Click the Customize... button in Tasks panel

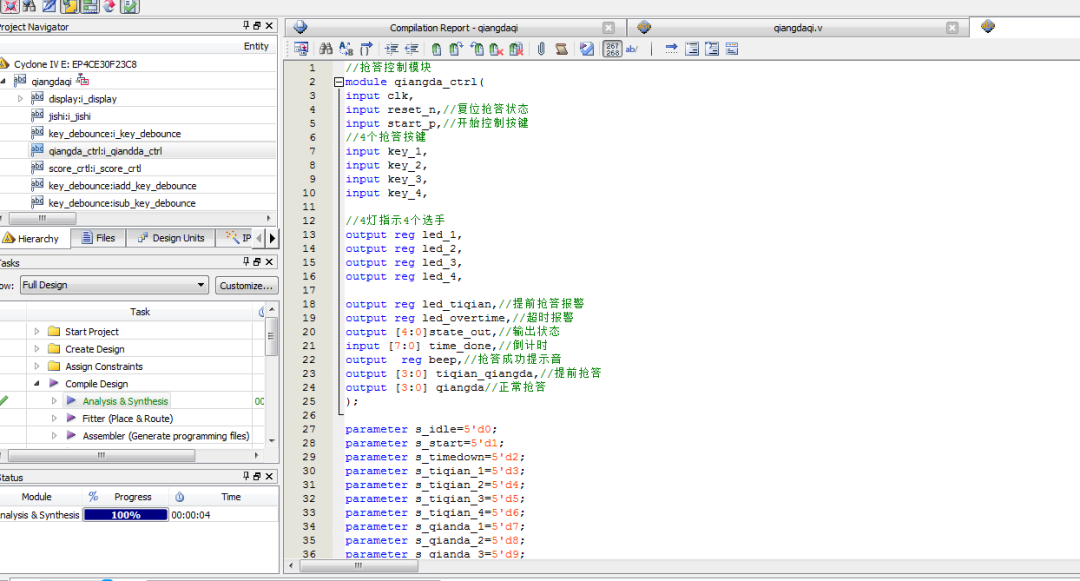coord(246,285)
